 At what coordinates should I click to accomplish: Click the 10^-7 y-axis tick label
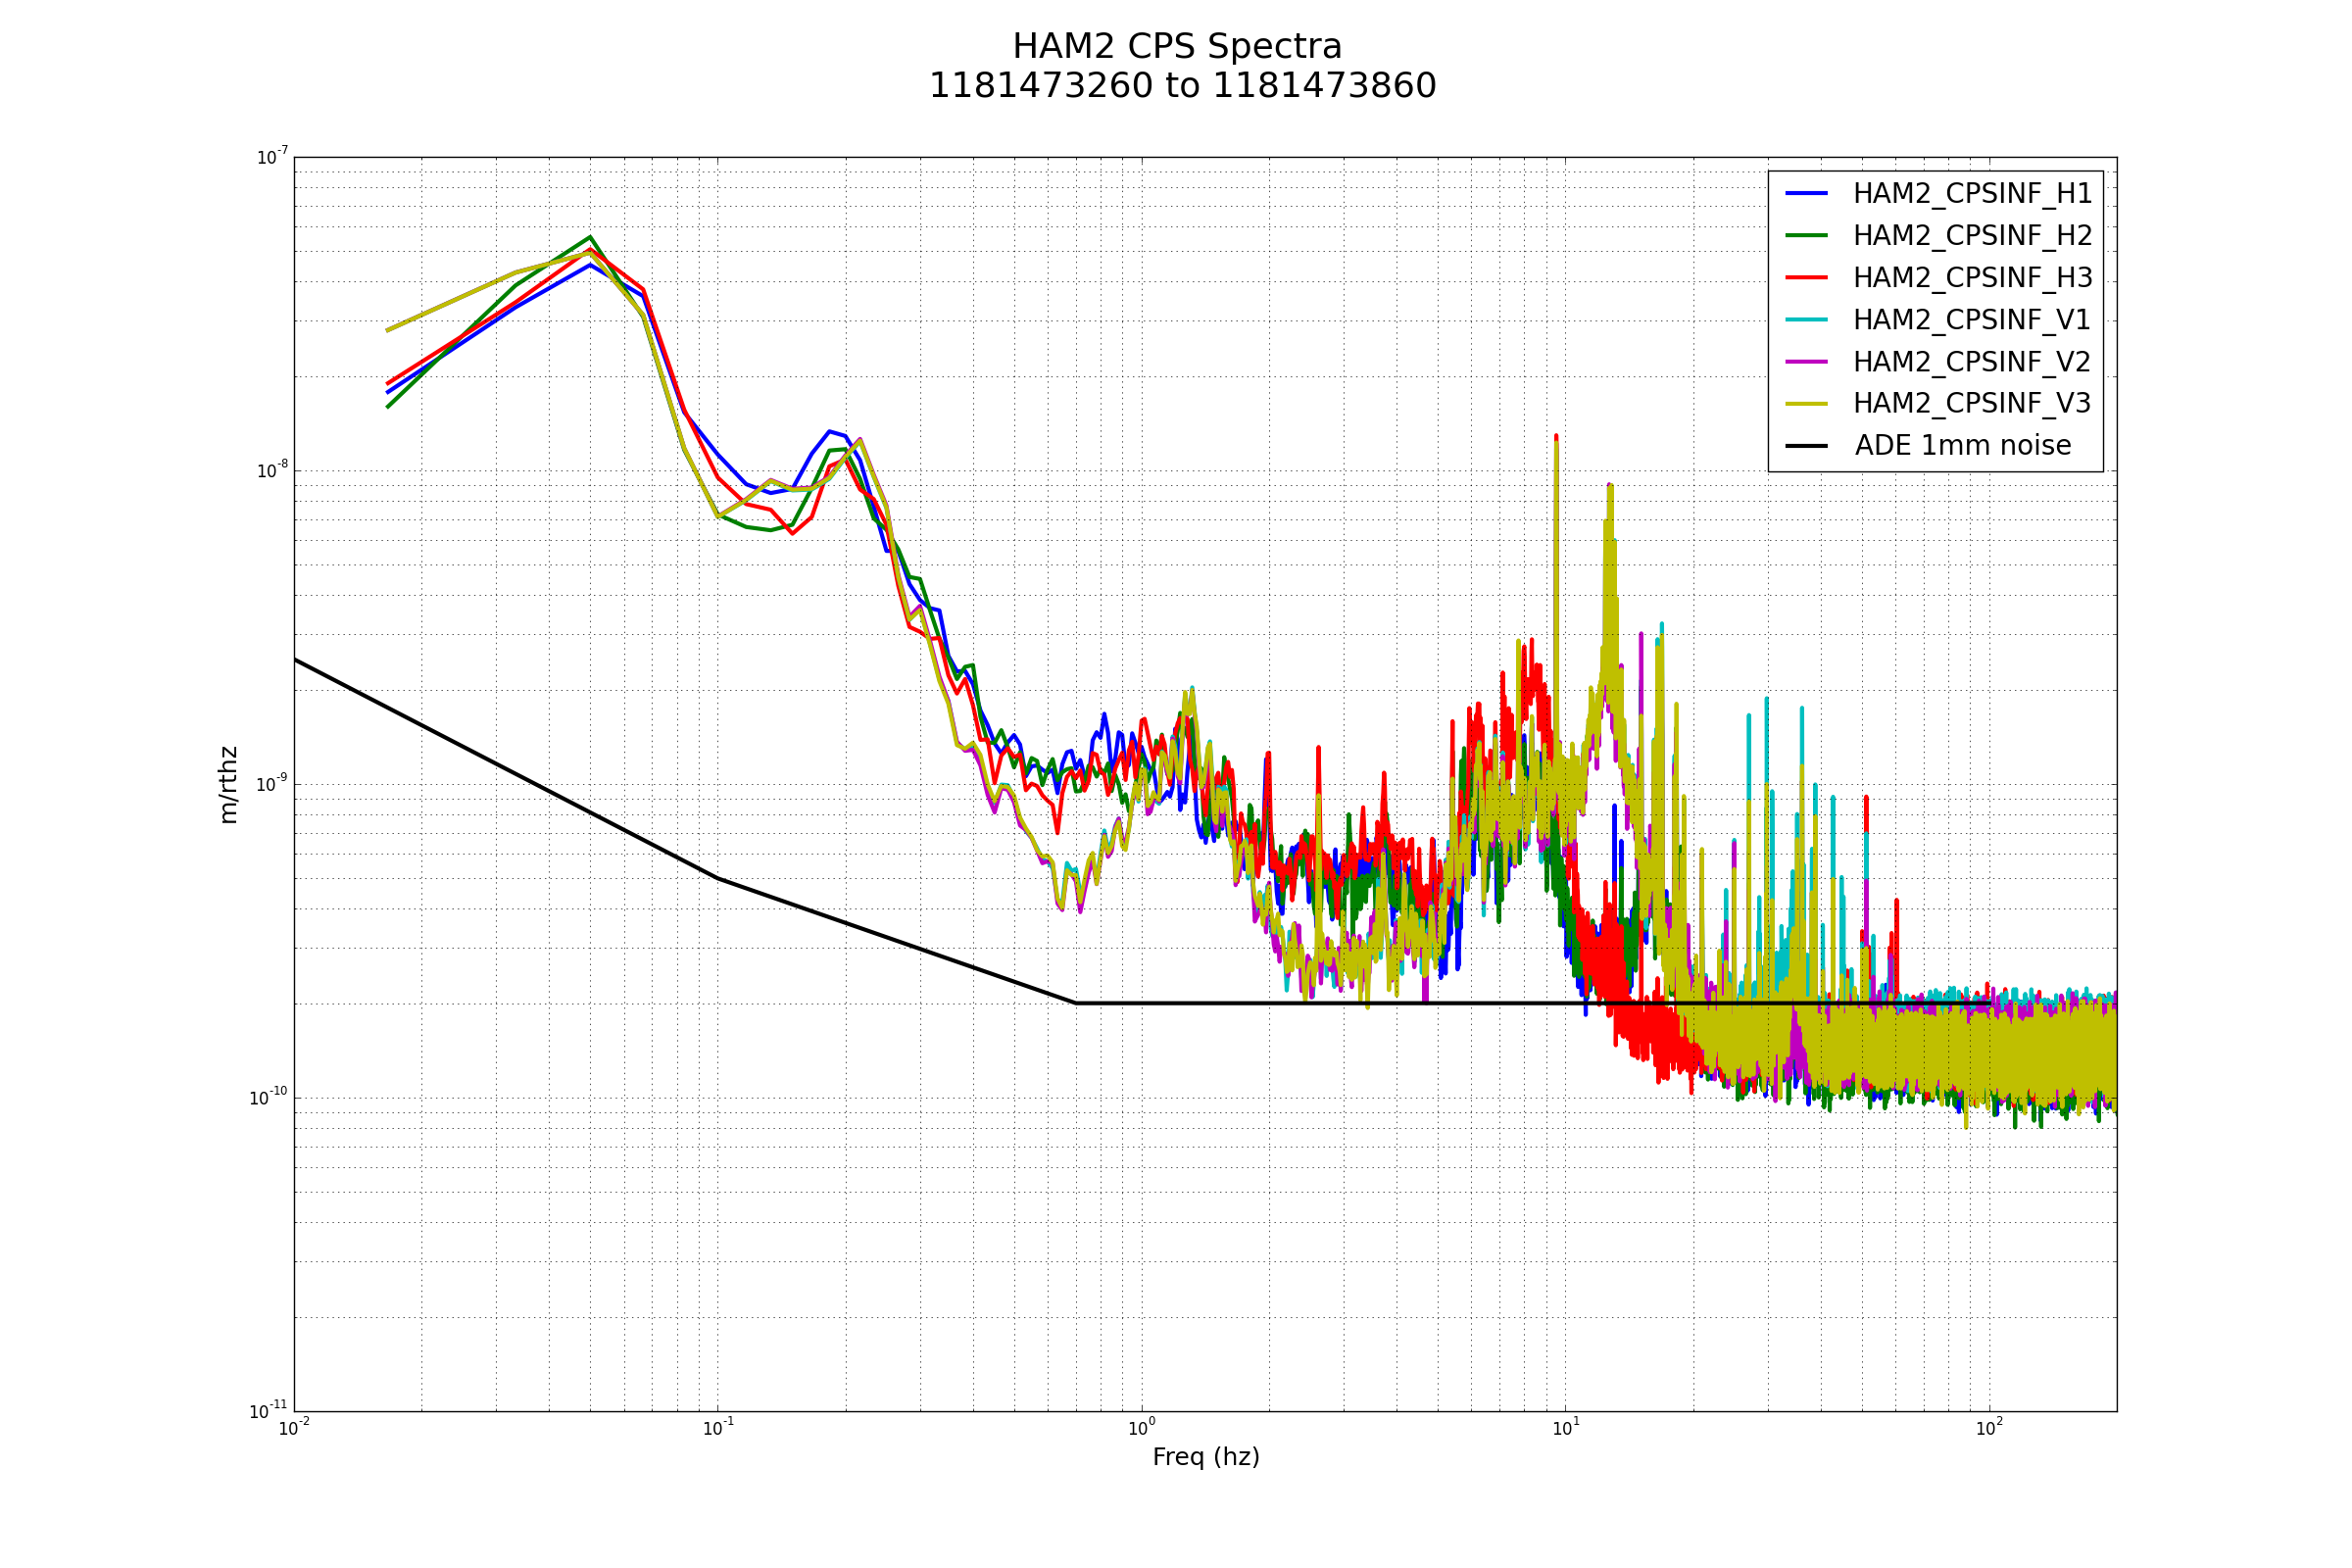point(272,157)
